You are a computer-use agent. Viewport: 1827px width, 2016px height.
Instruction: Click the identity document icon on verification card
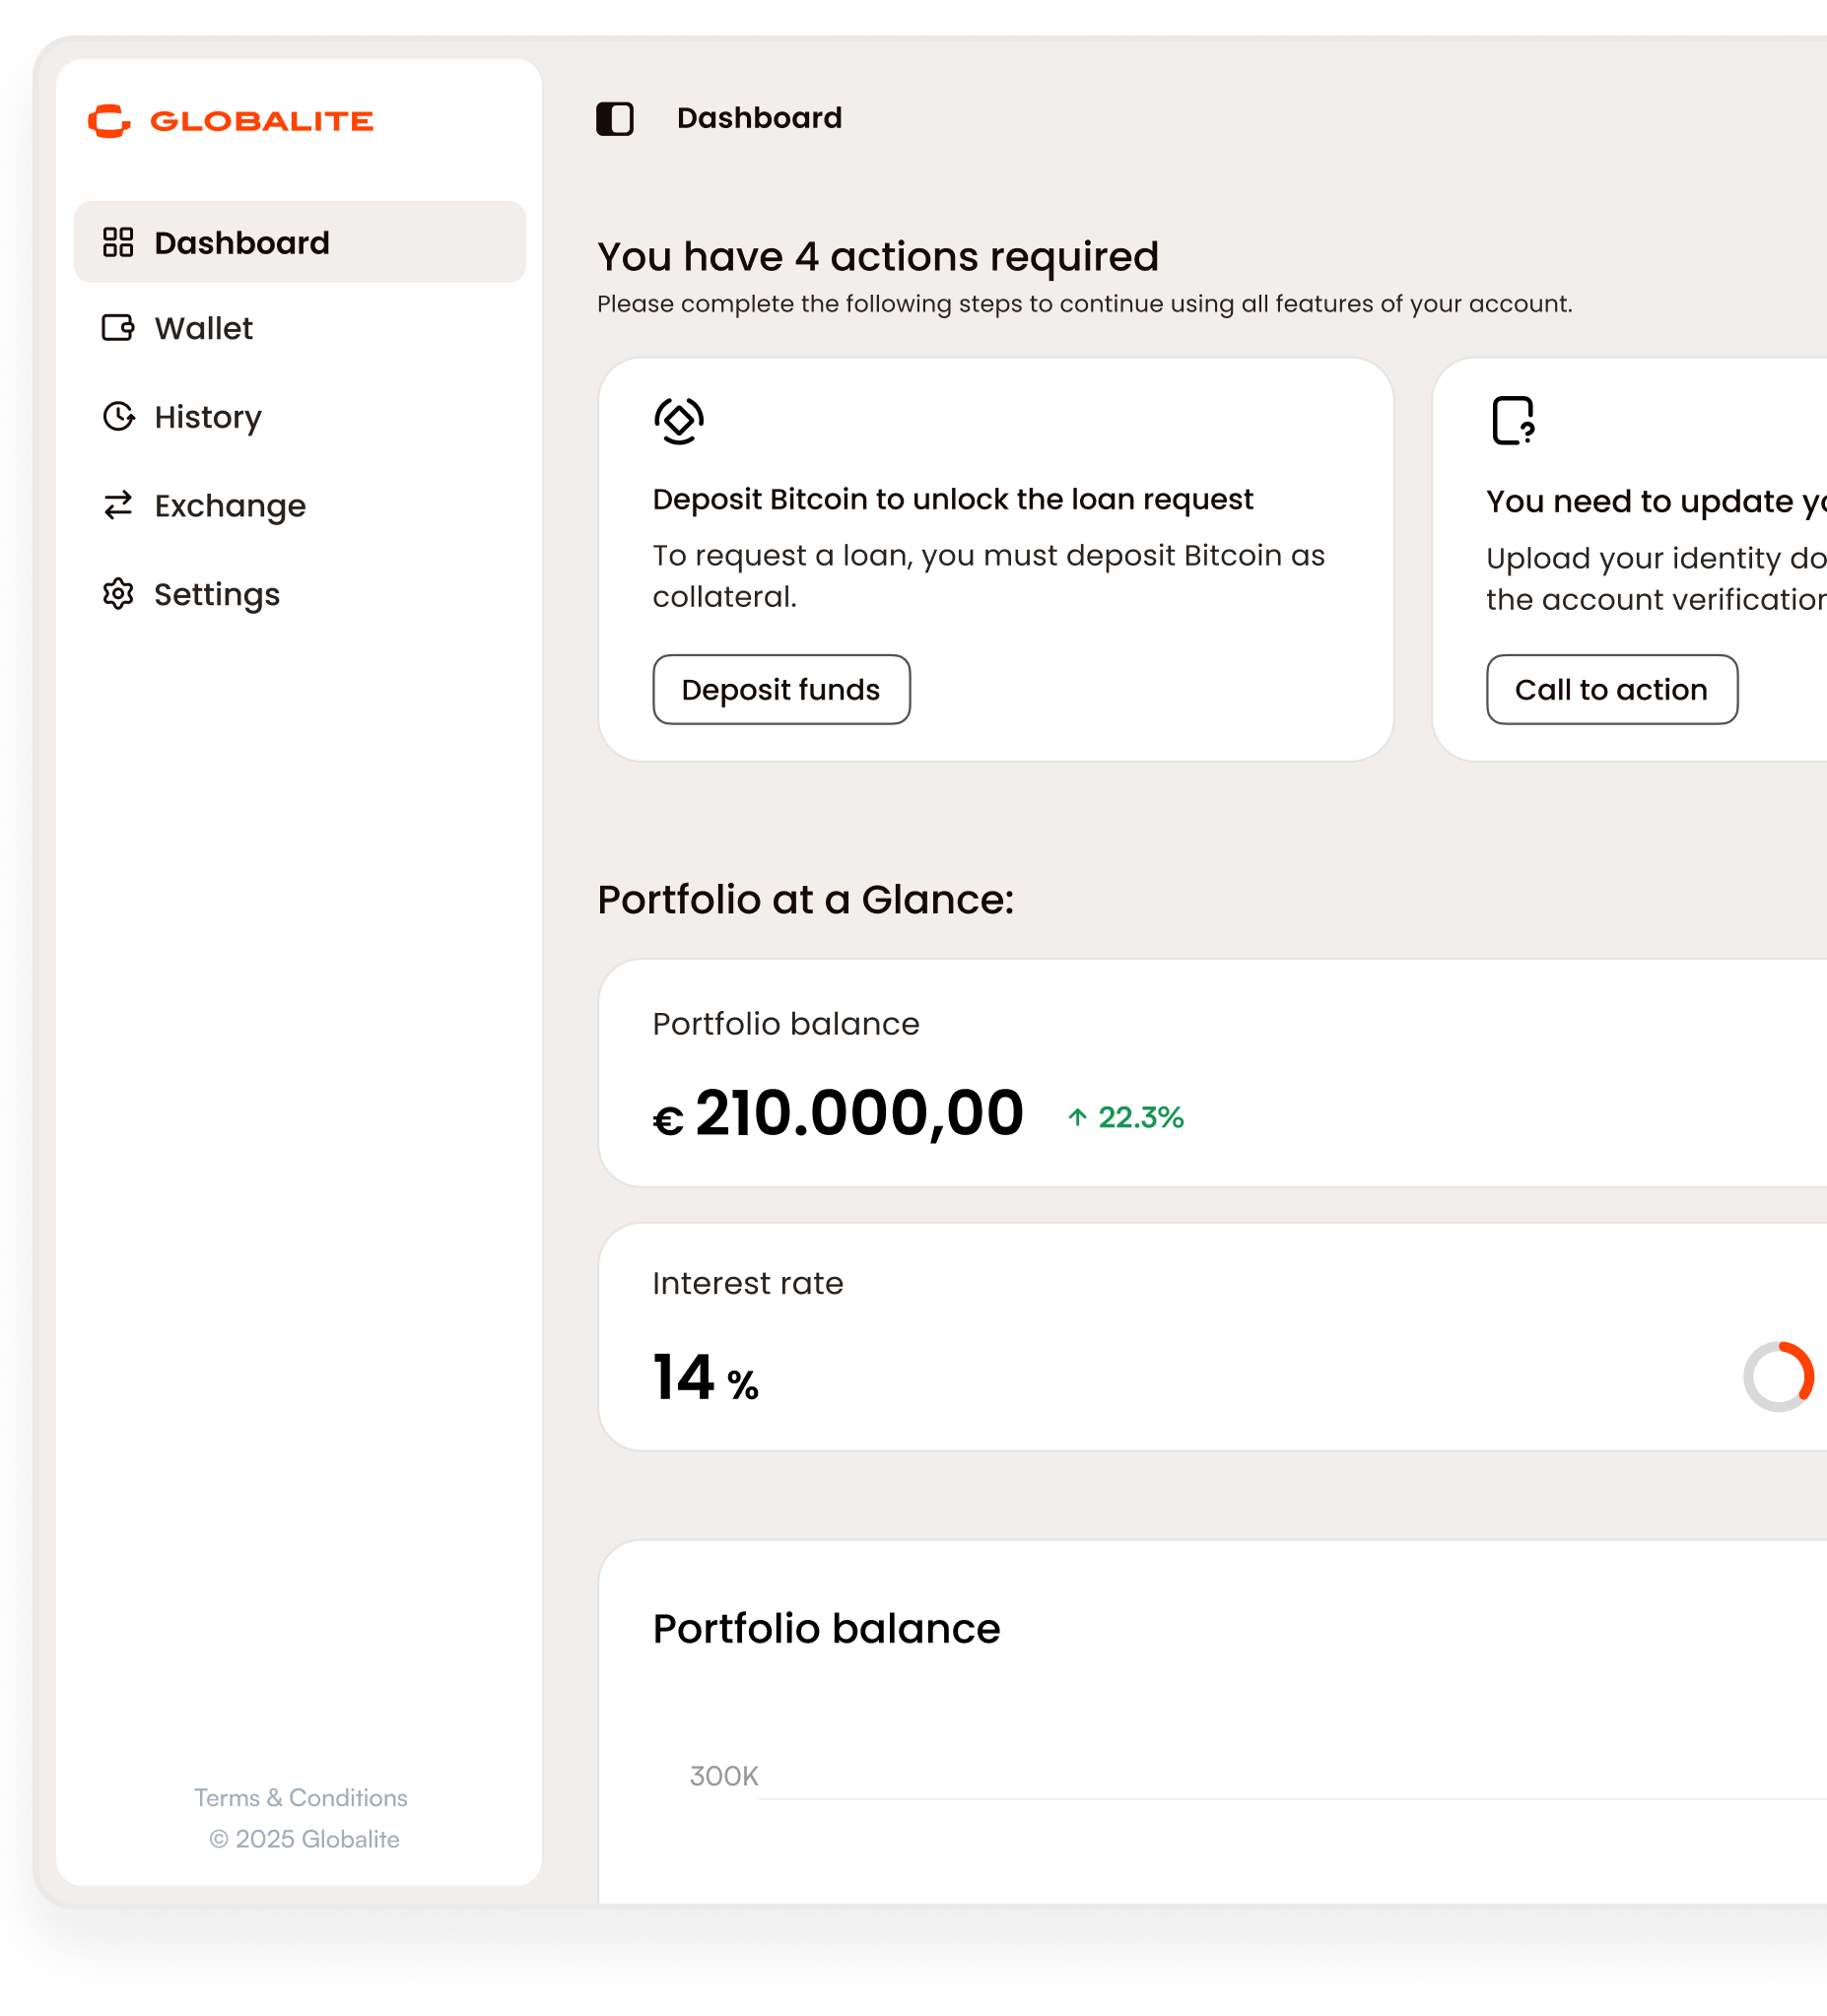click(x=1512, y=420)
